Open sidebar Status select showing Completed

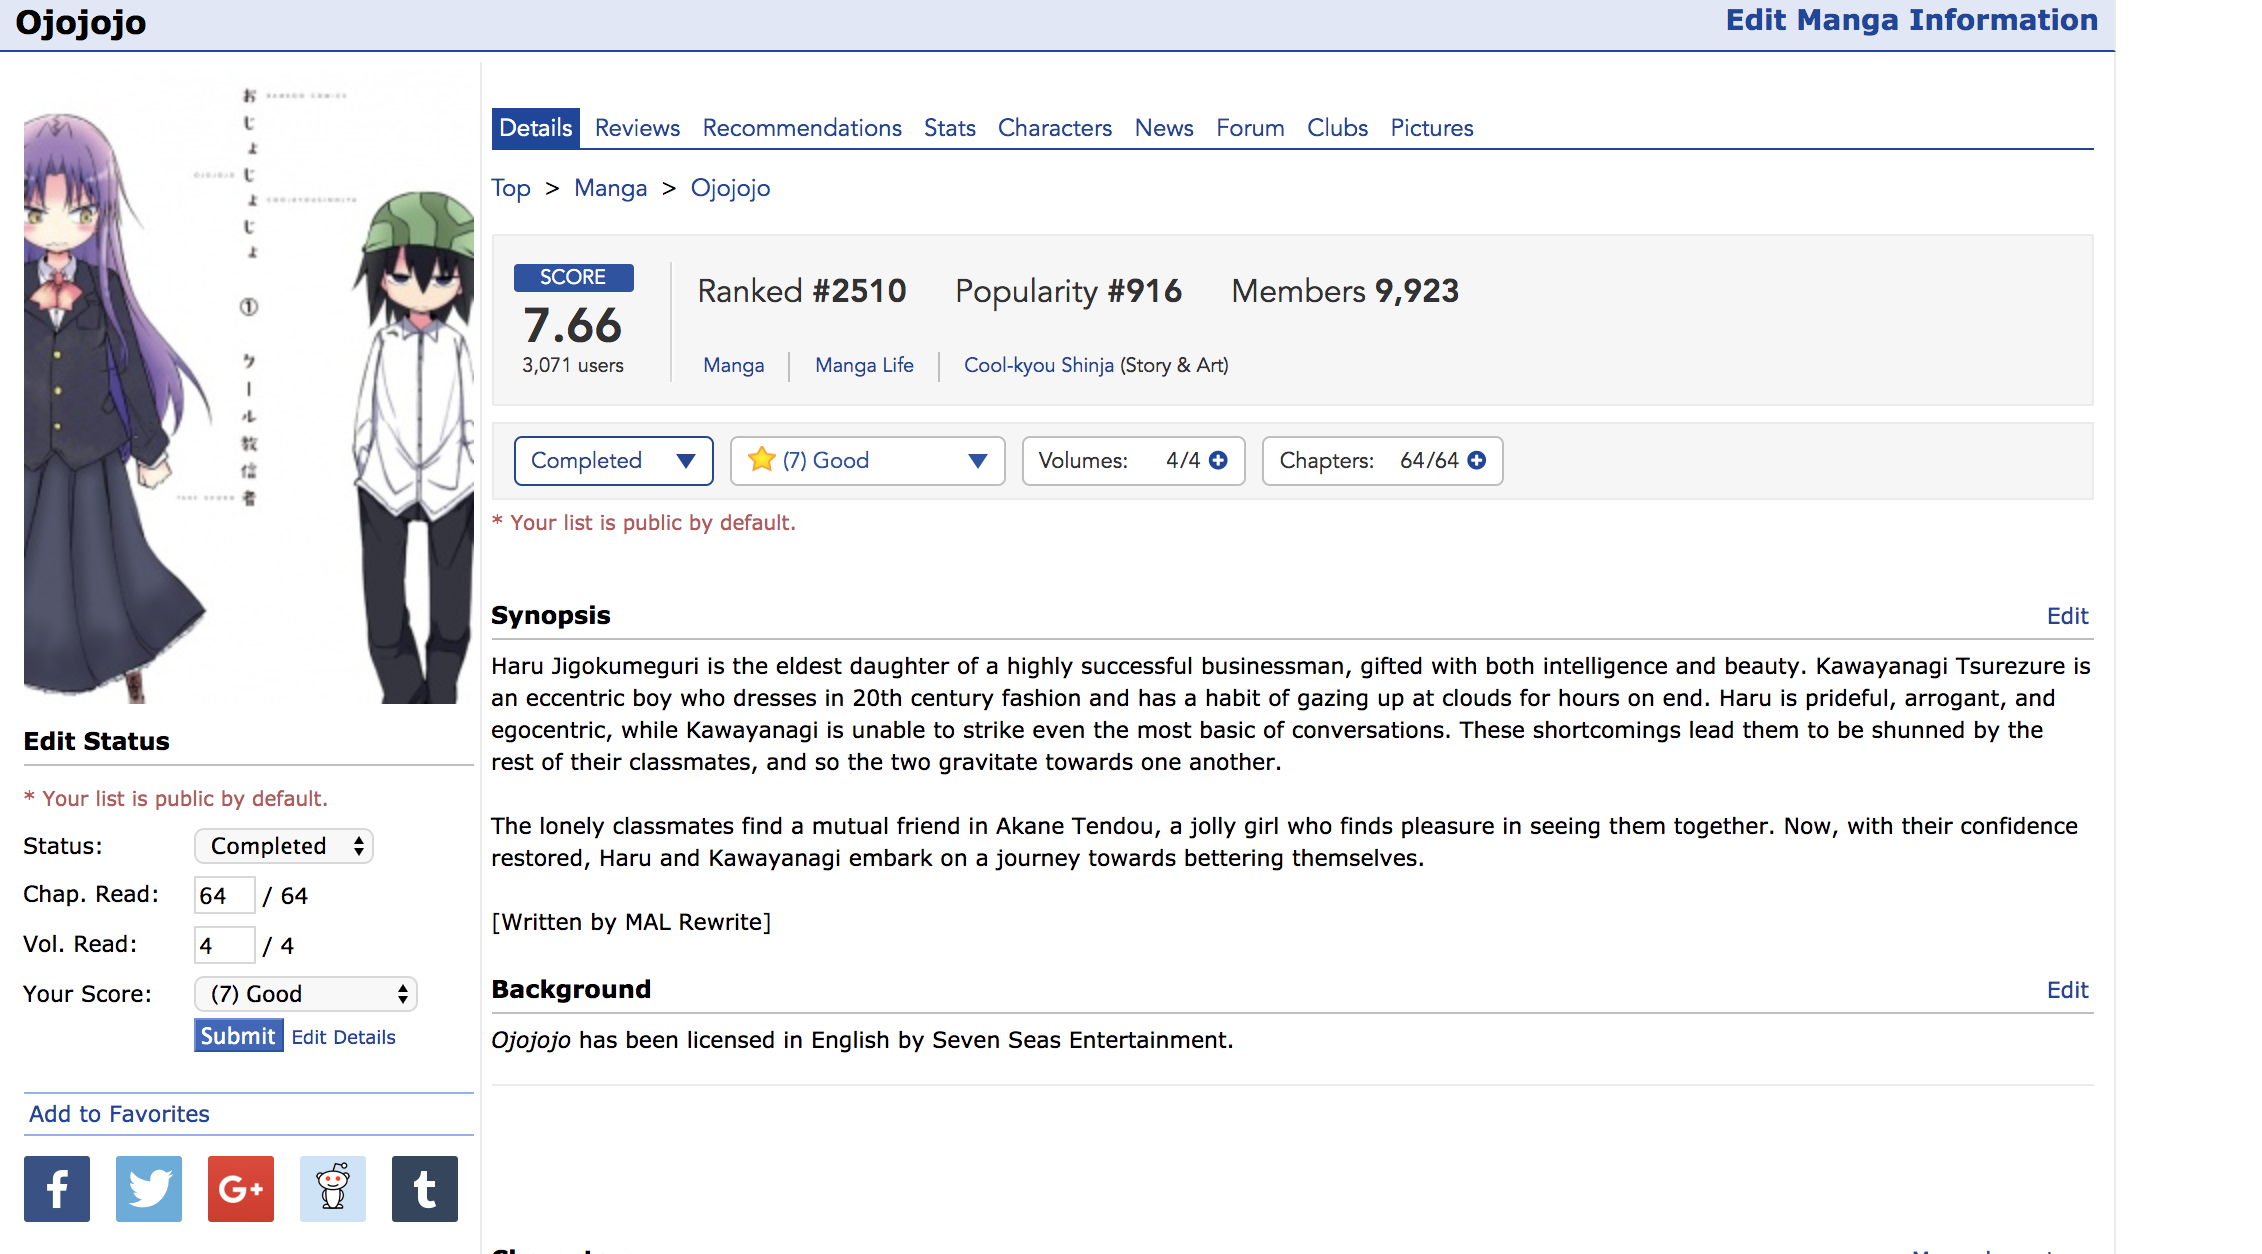pyautogui.click(x=284, y=846)
